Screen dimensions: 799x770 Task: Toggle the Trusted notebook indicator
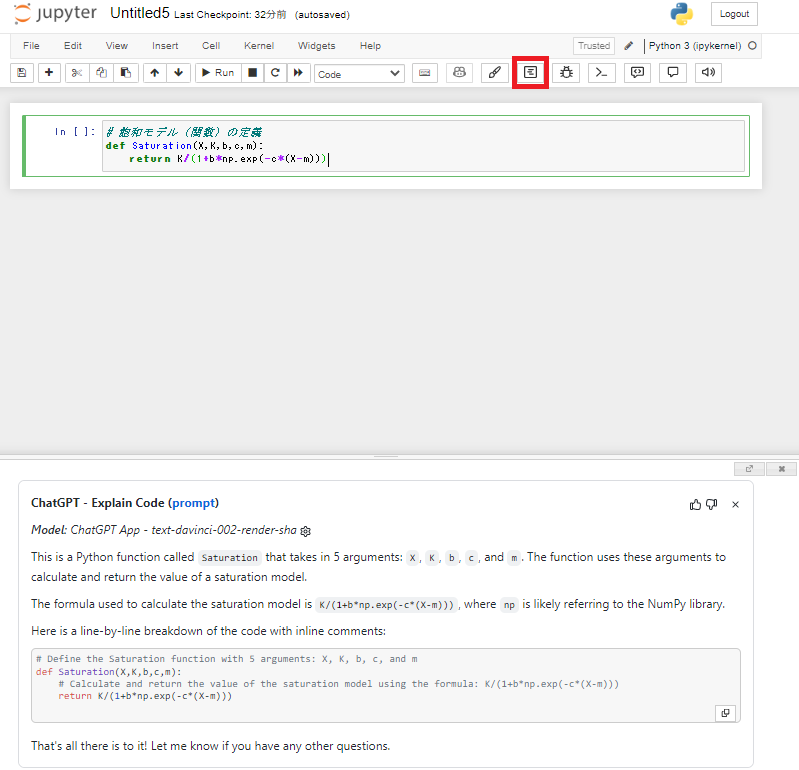pyautogui.click(x=593, y=46)
